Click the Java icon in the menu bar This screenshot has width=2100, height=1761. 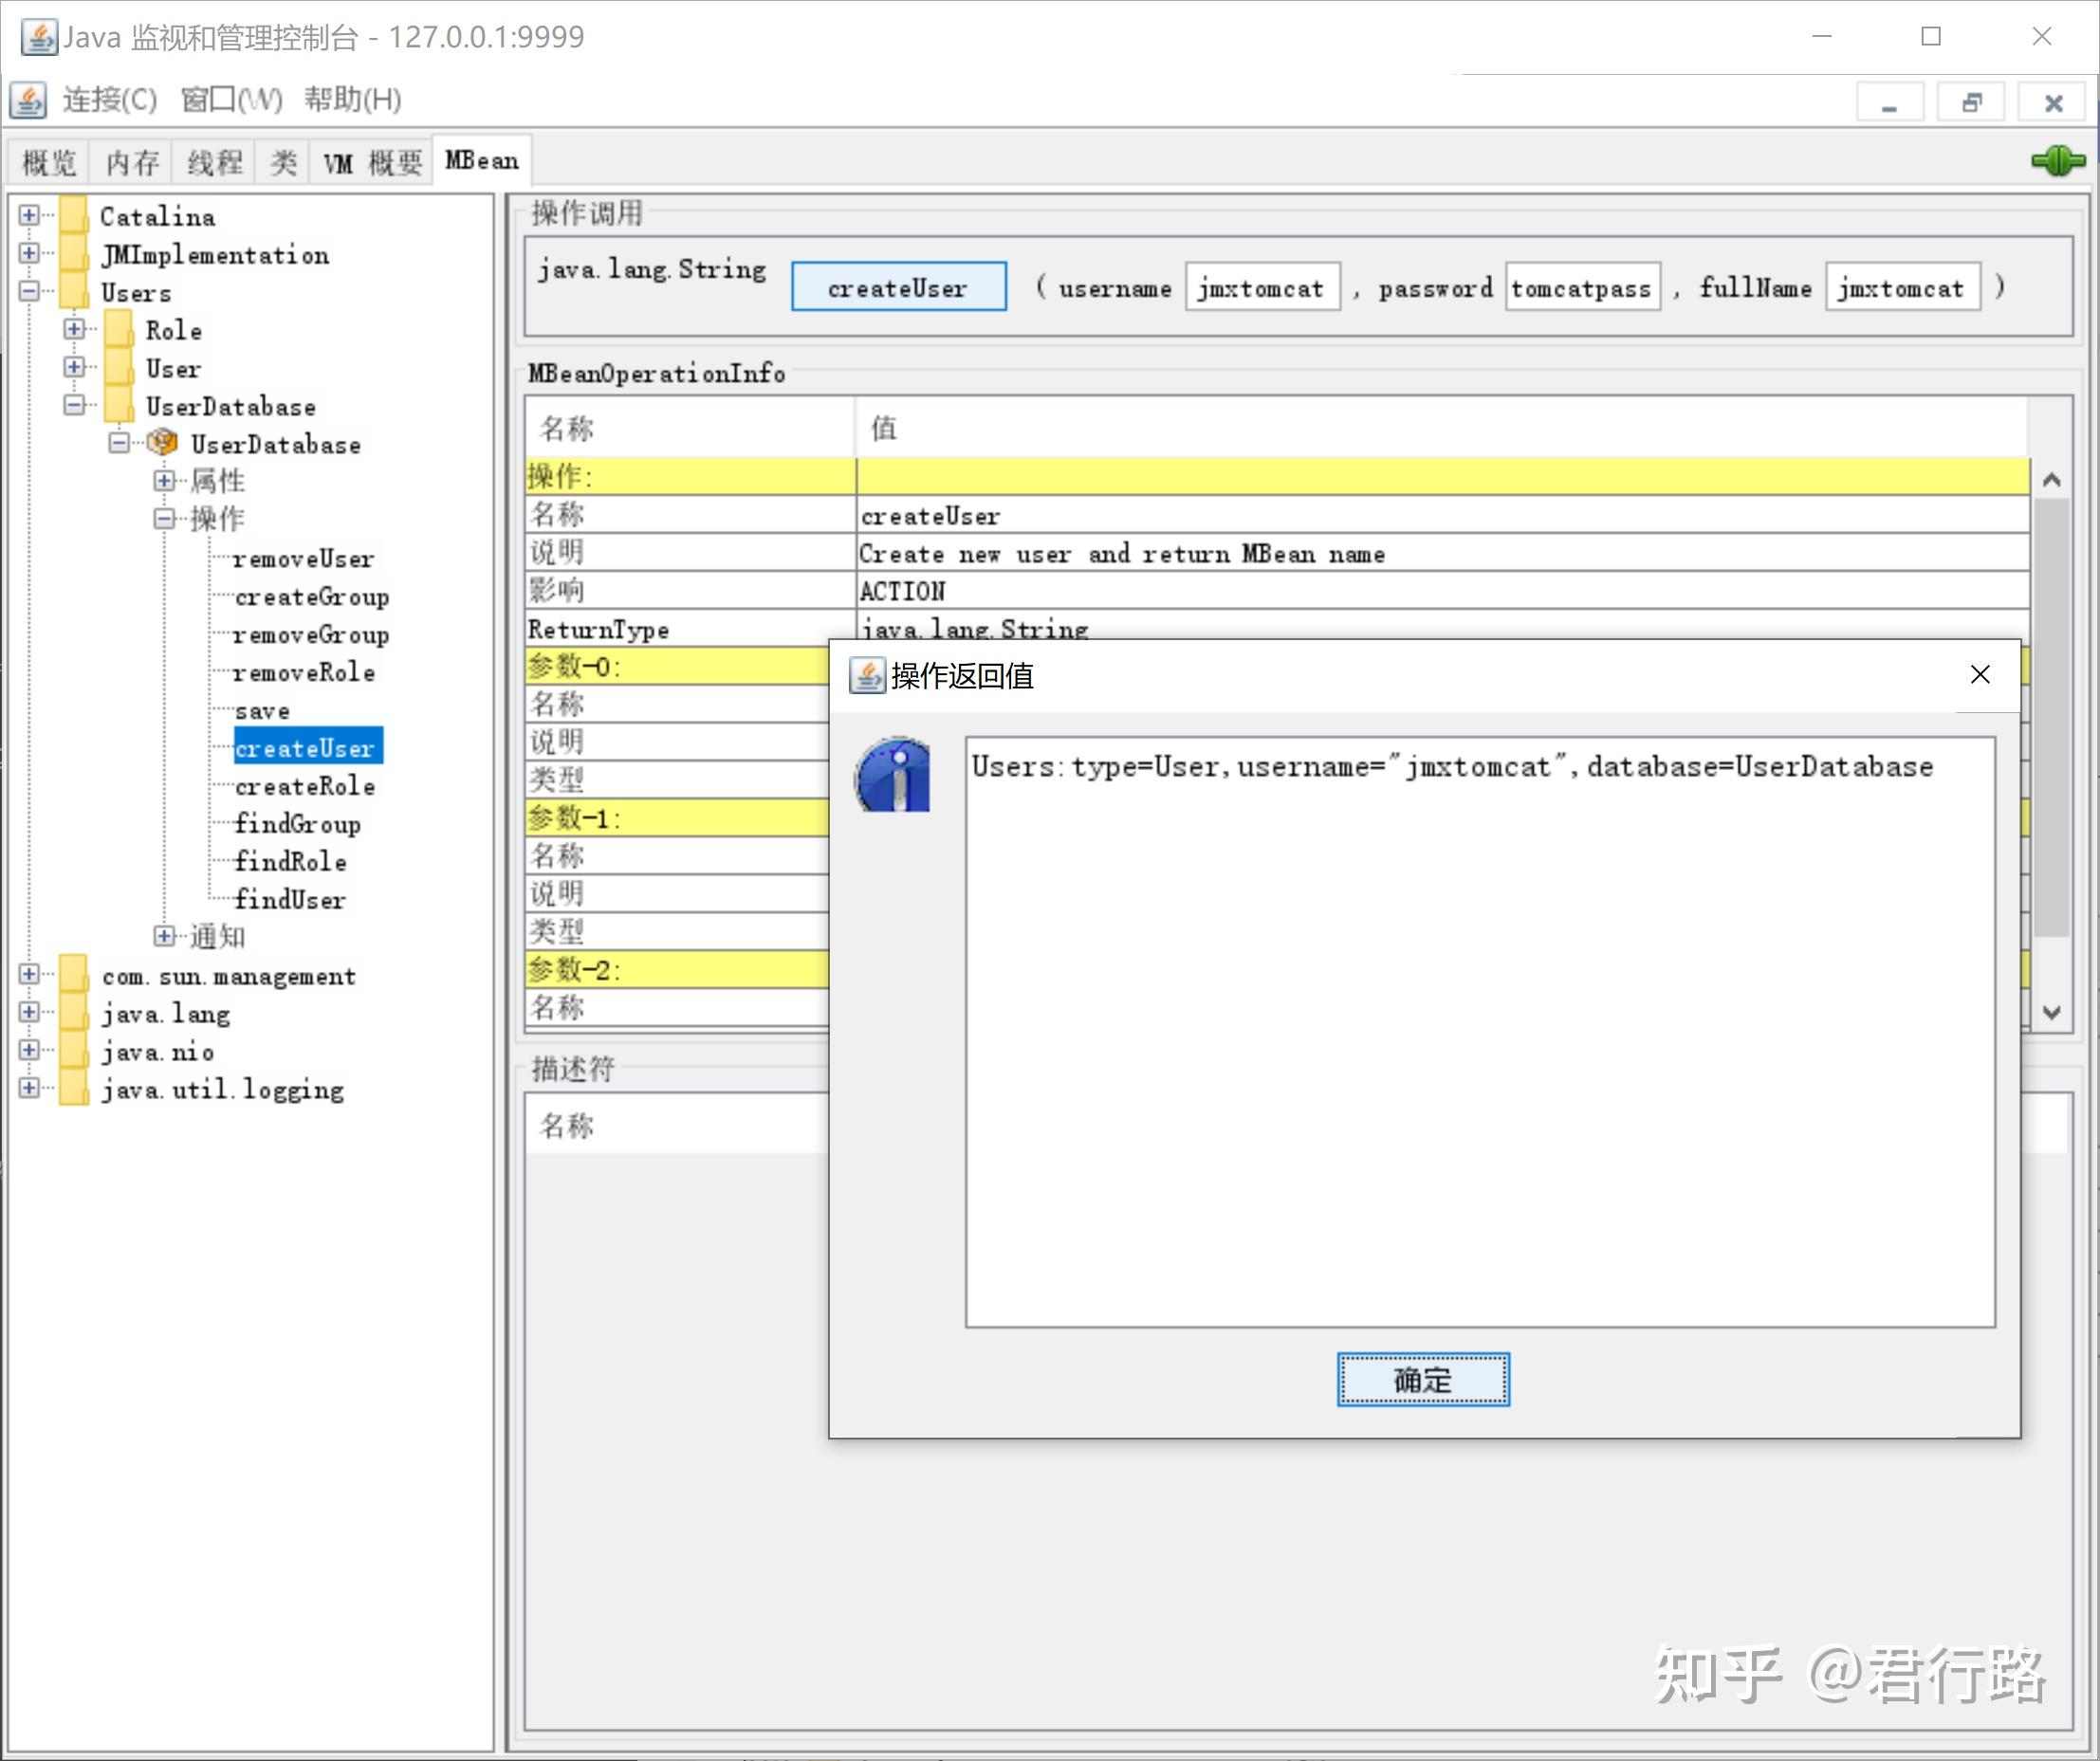click(28, 100)
